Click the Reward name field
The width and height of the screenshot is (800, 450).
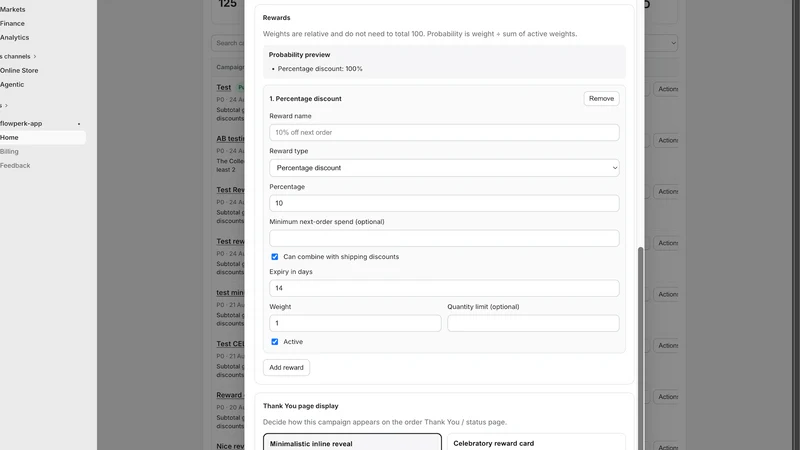[x=444, y=133]
